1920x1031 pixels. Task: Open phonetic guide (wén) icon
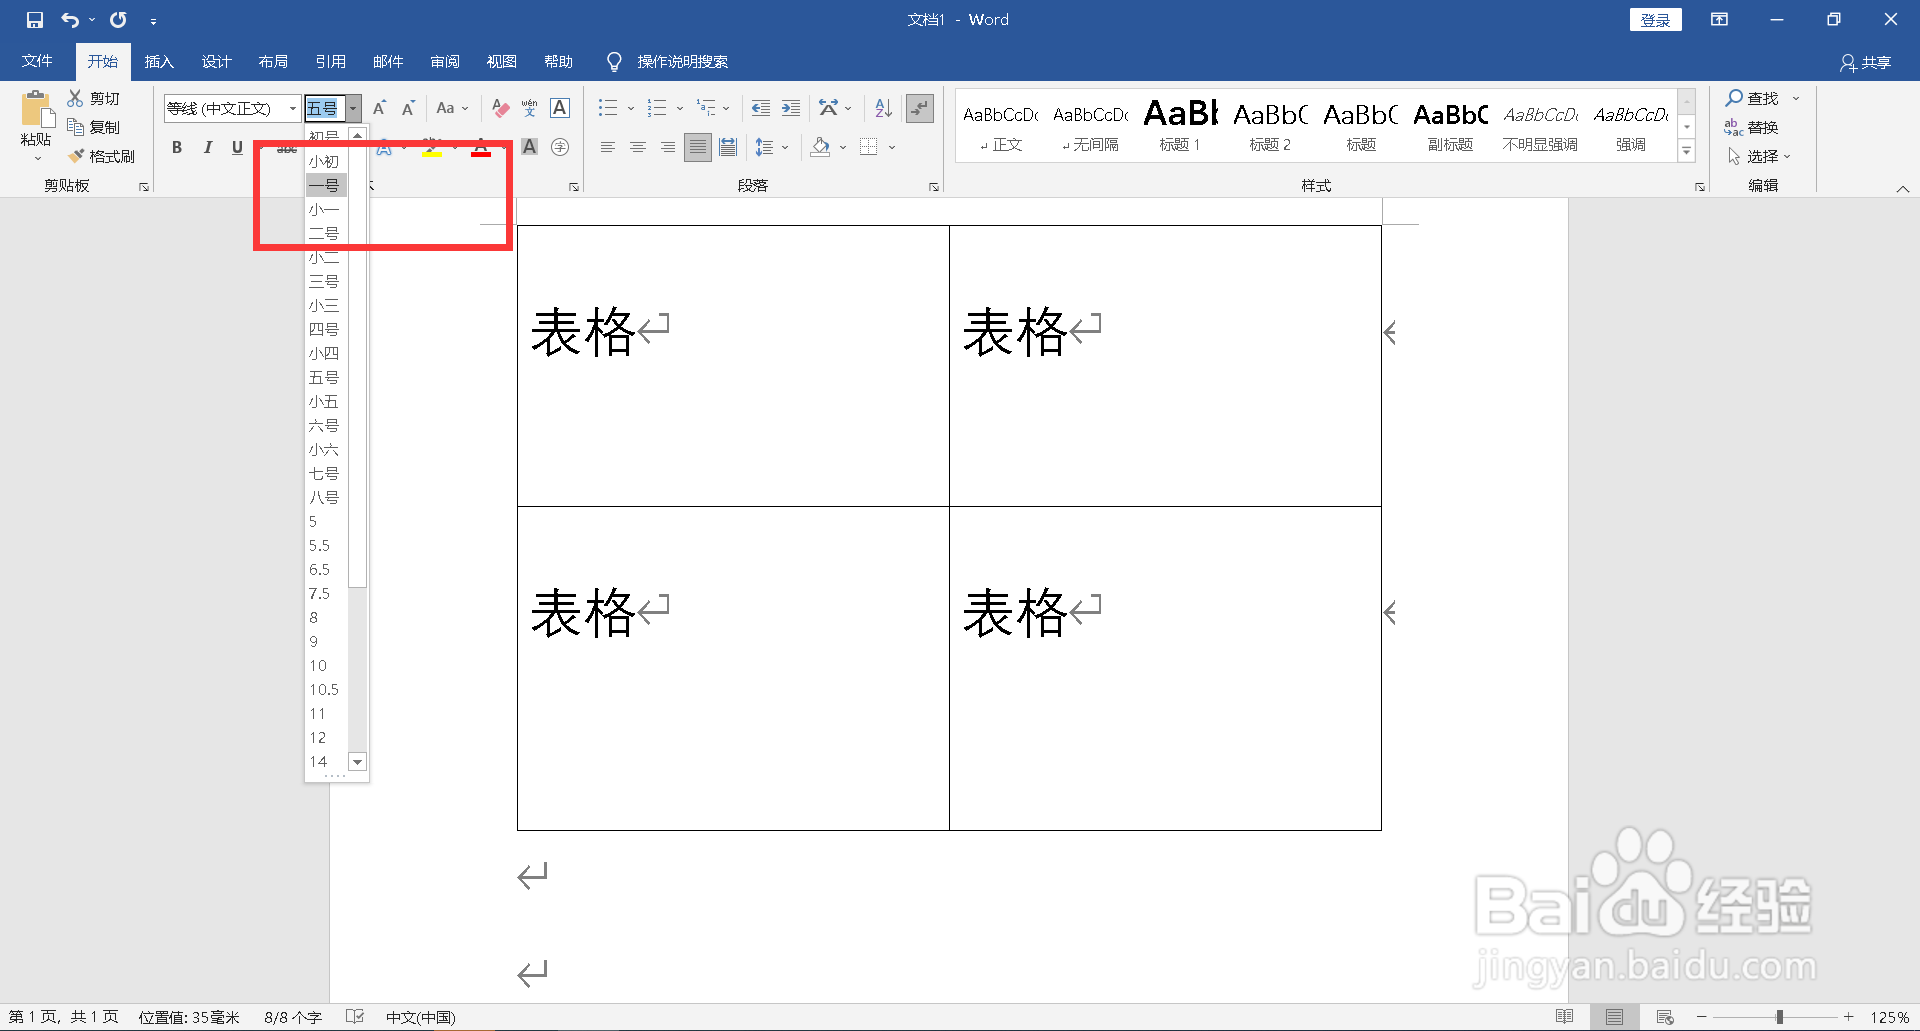[x=530, y=108]
